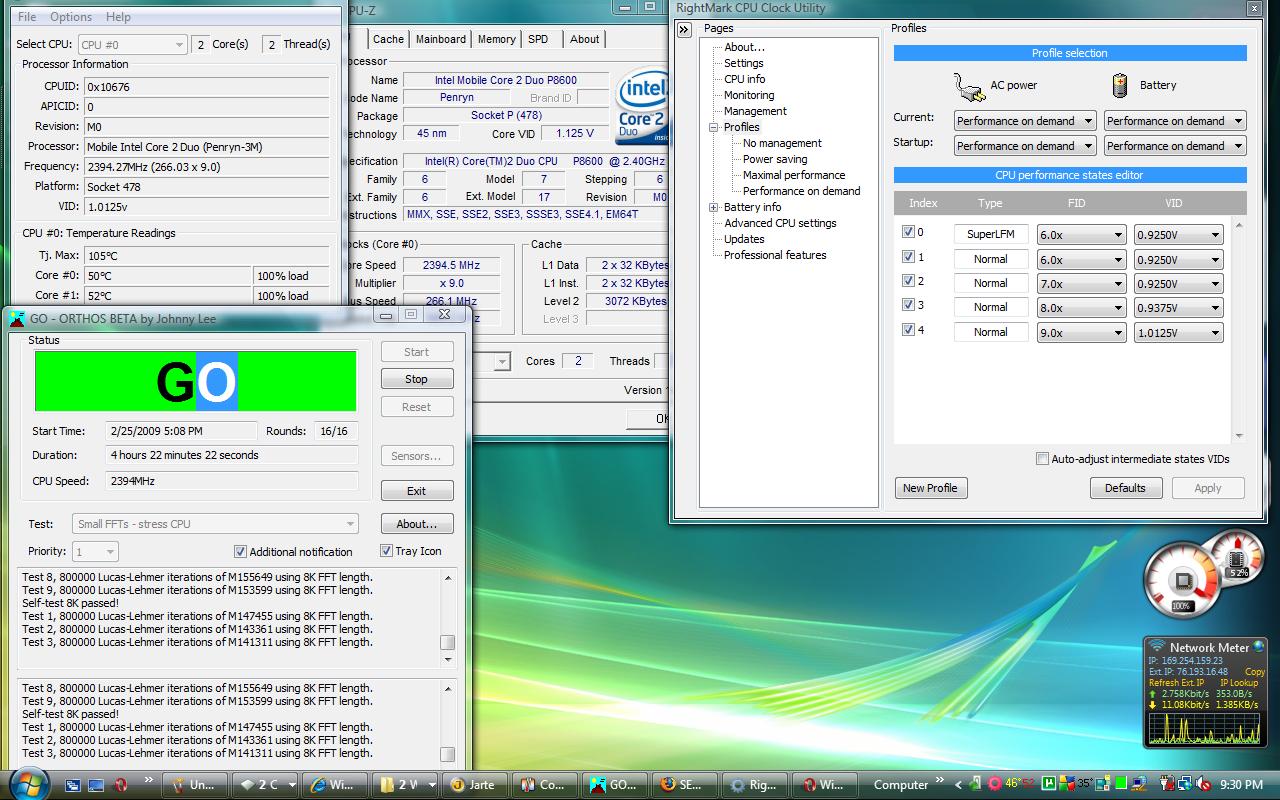Click the red Opera quick launch icon
The image size is (1280, 800).
point(121,785)
